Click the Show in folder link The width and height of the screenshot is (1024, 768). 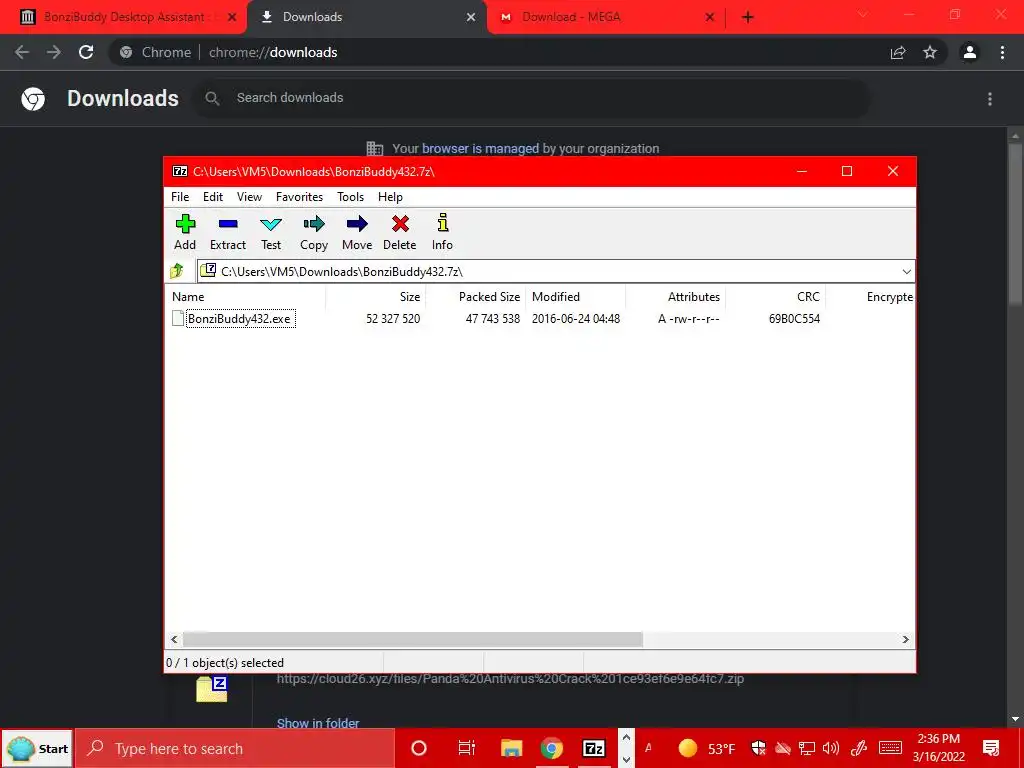[318, 723]
